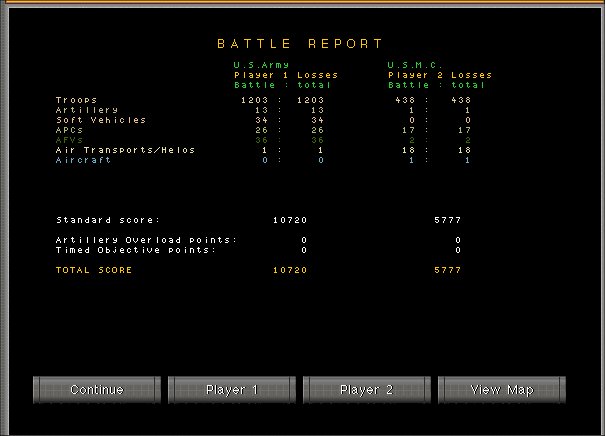The image size is (605, 436).
Task: Select the Timed Objective points label
Action: point(136,250)
